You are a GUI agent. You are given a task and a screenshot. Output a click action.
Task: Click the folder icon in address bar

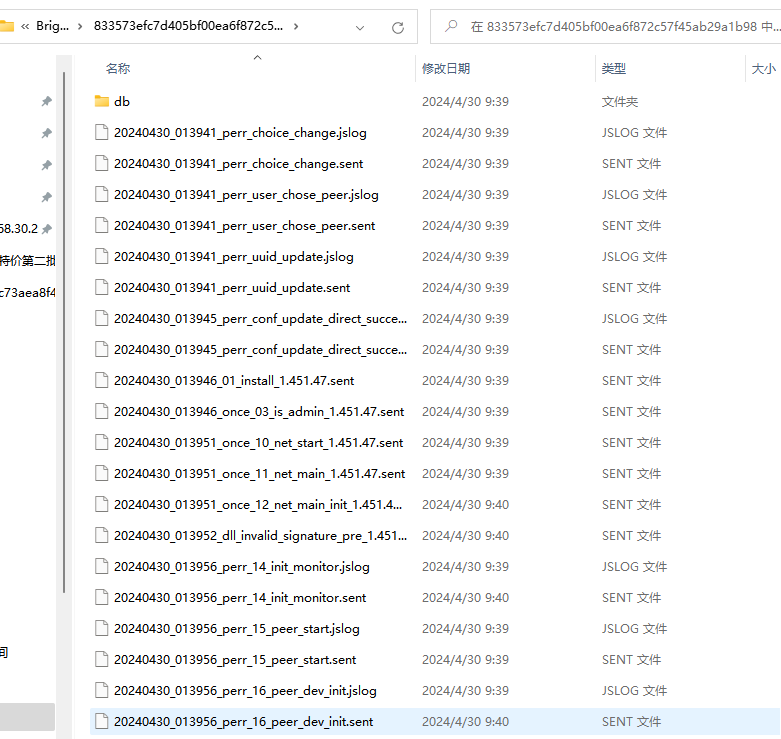coord(6,26)
